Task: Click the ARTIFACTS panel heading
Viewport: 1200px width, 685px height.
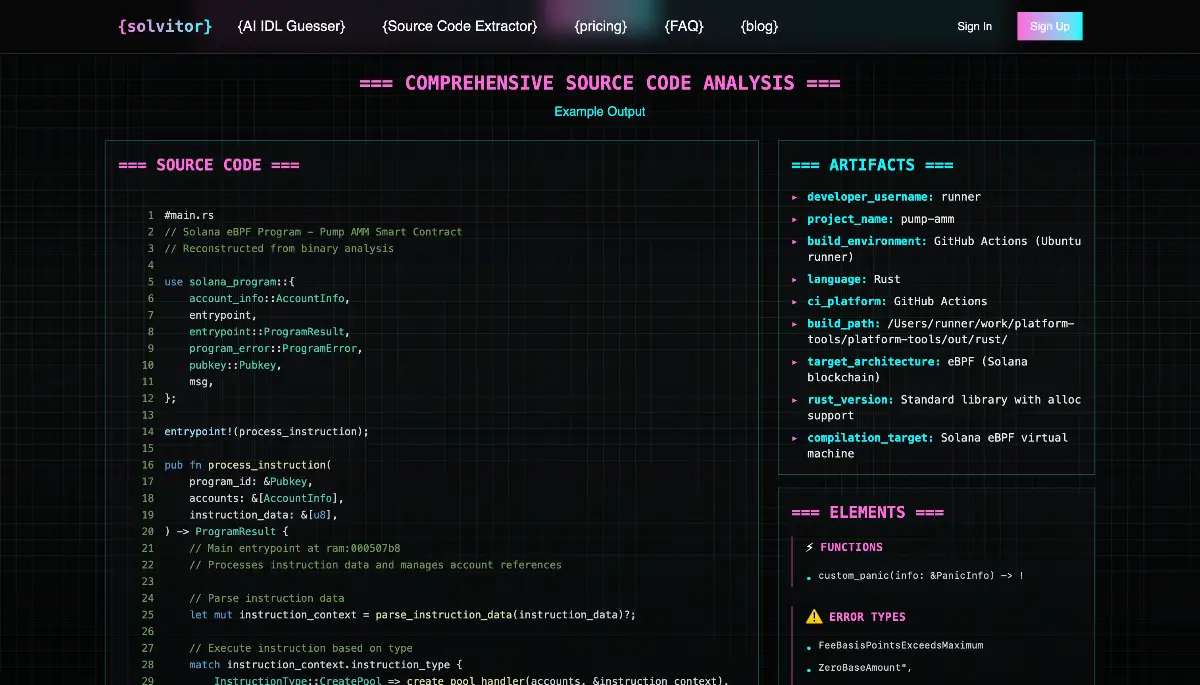Action: [x=872, y=165]
